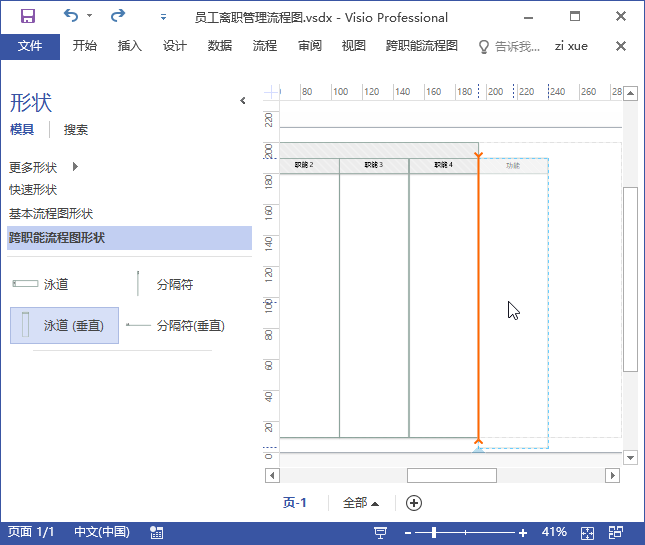This screenshot has width=645, height=545.
Task: Switch to the 视图 ribbon tab
Action: (x=354, y=46)
